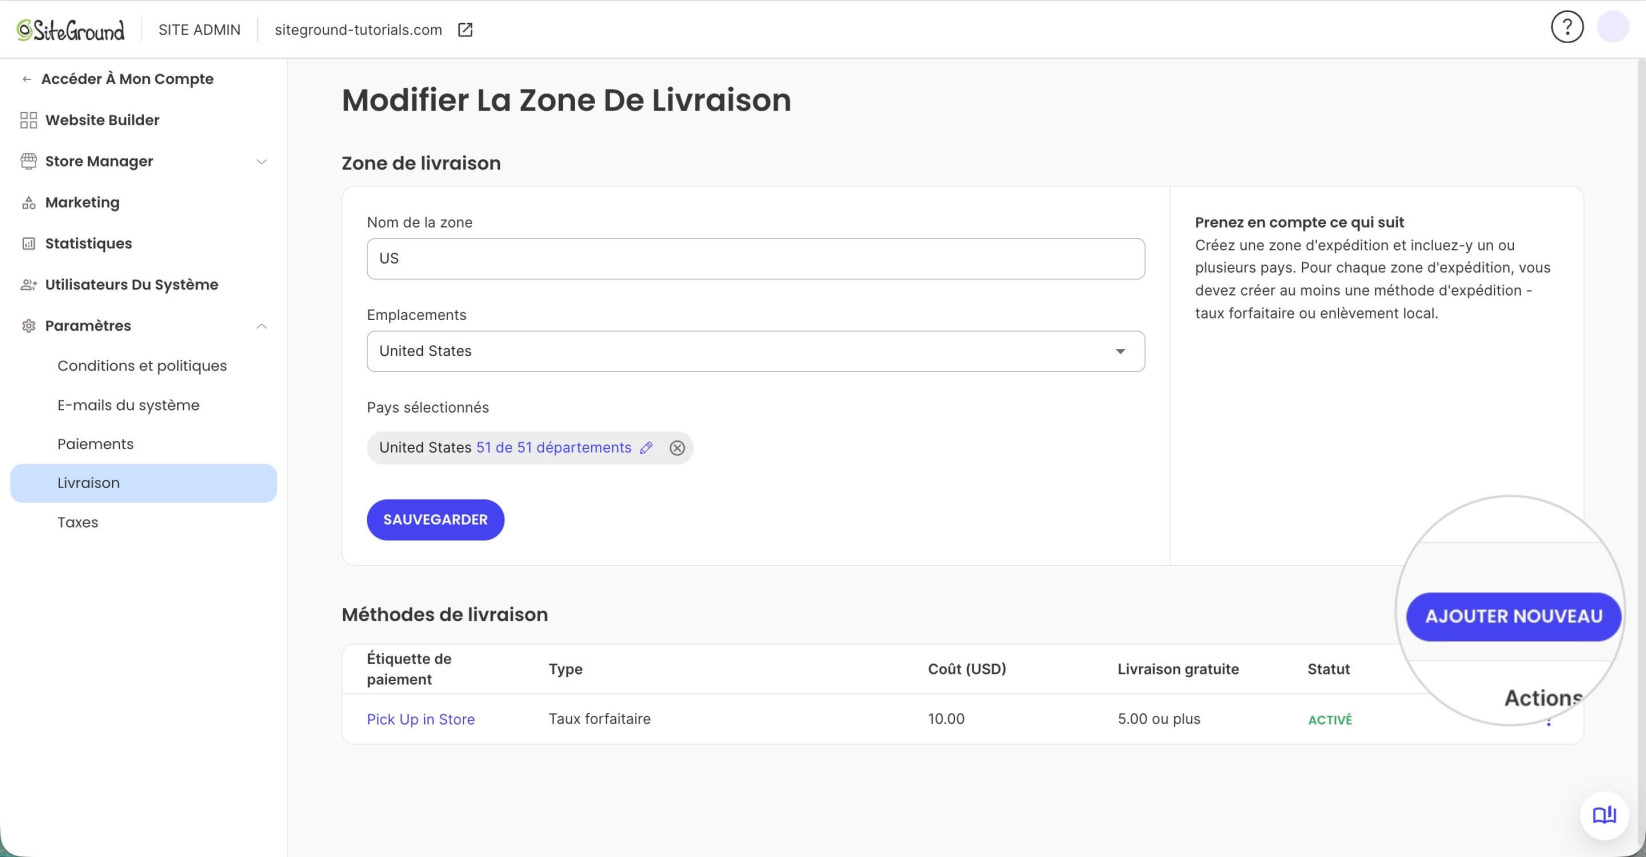The image size is (1646, 857).
Task: Open the Marketing section
Action: tap(82, 202)
